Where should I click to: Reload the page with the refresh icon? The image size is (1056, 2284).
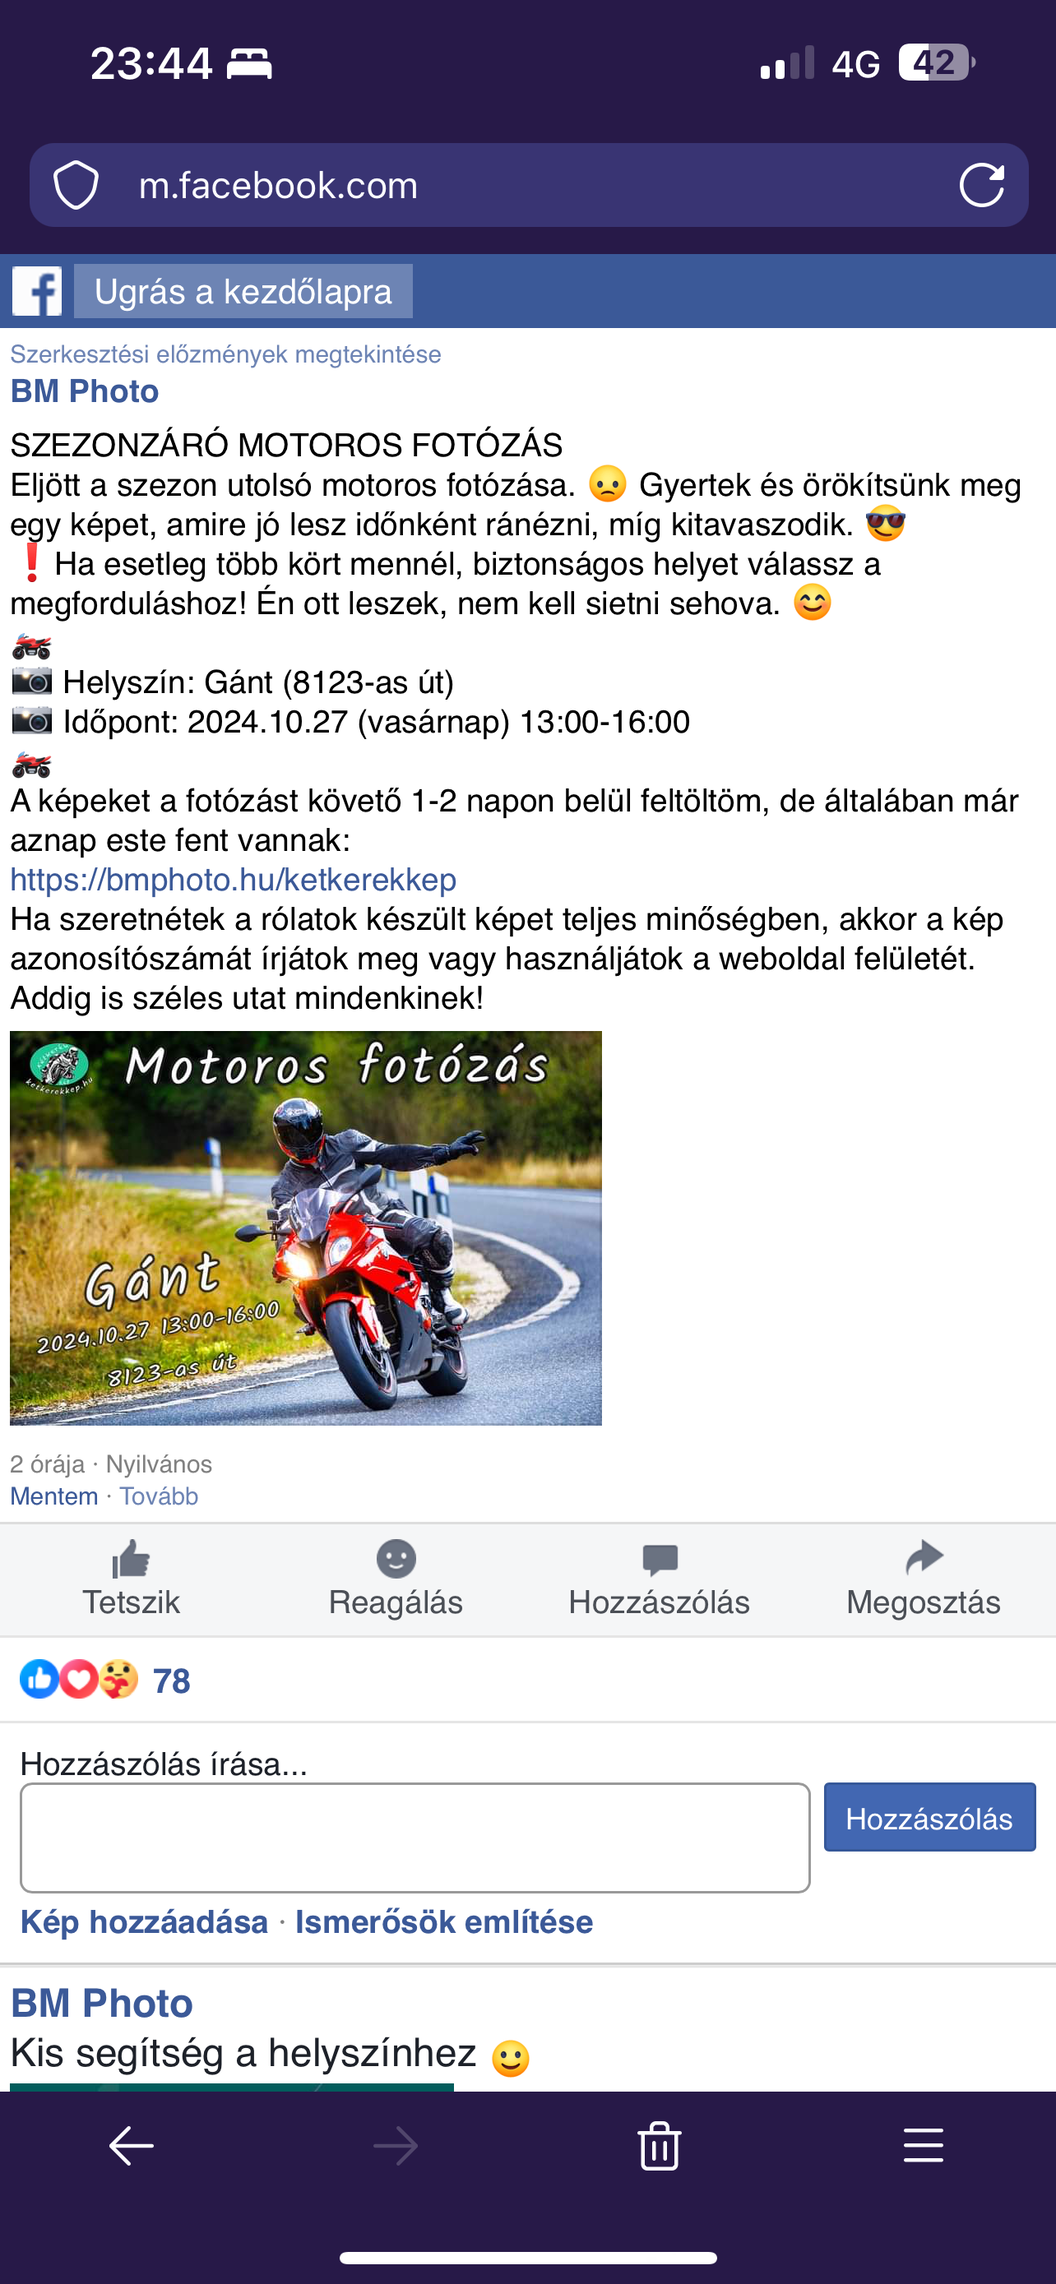(x=981, y=185)
